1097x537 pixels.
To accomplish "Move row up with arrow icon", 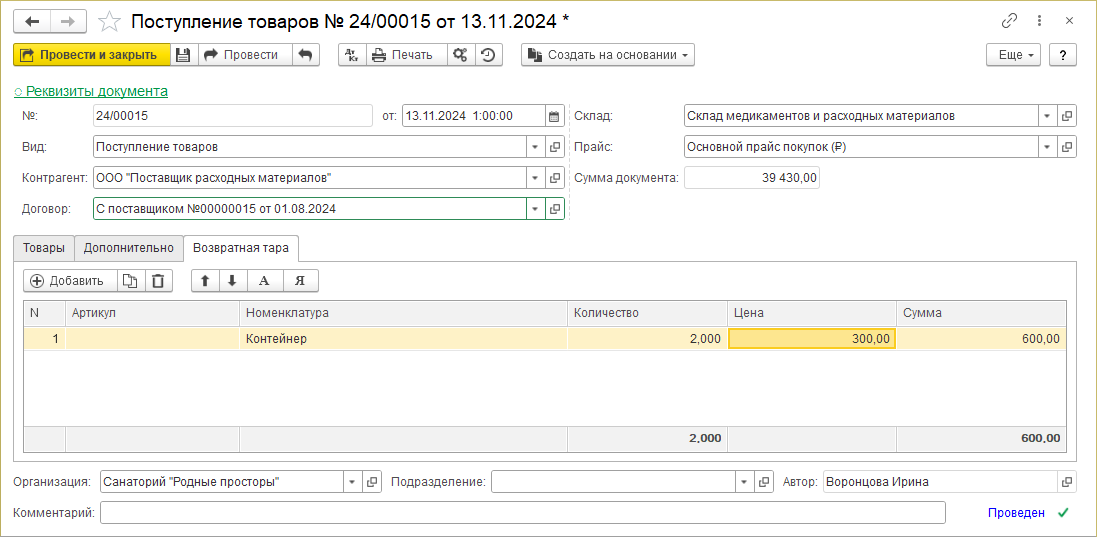I will pos(205,281).
